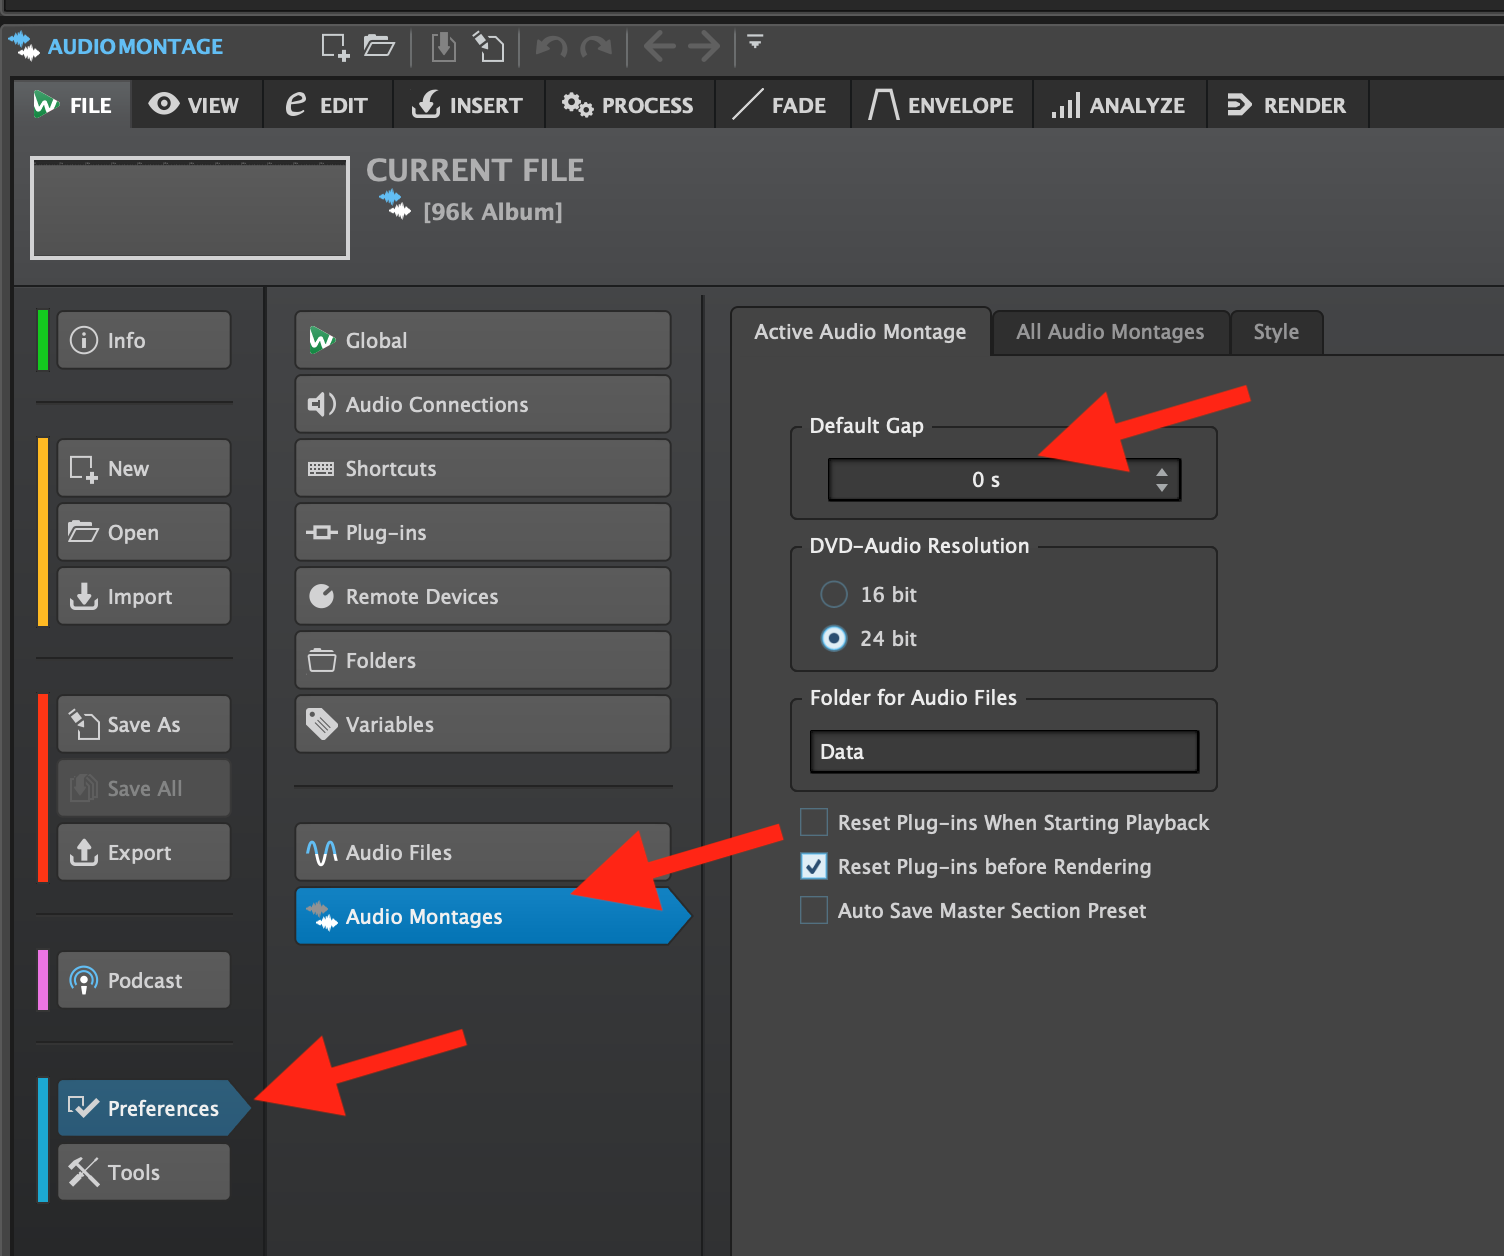Open Global preferences
Image resolution: width=1504 pixels, height=1256 pixels.
483,340
